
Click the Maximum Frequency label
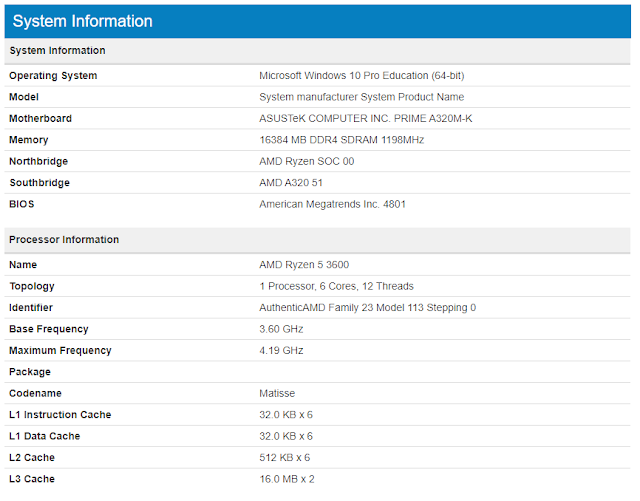point(60,351)
